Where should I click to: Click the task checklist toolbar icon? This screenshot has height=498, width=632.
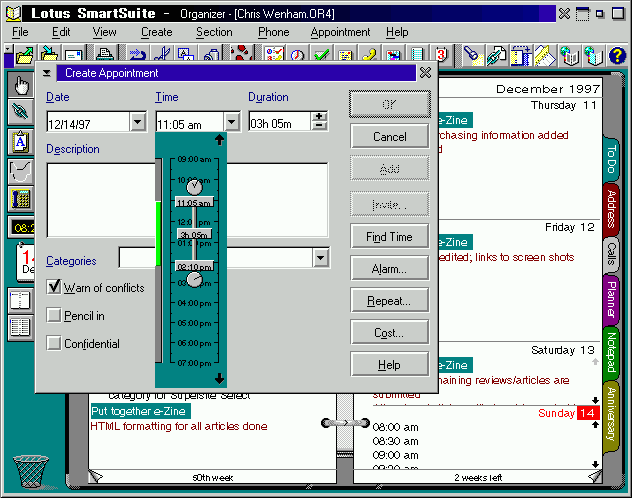pos(274,55)
